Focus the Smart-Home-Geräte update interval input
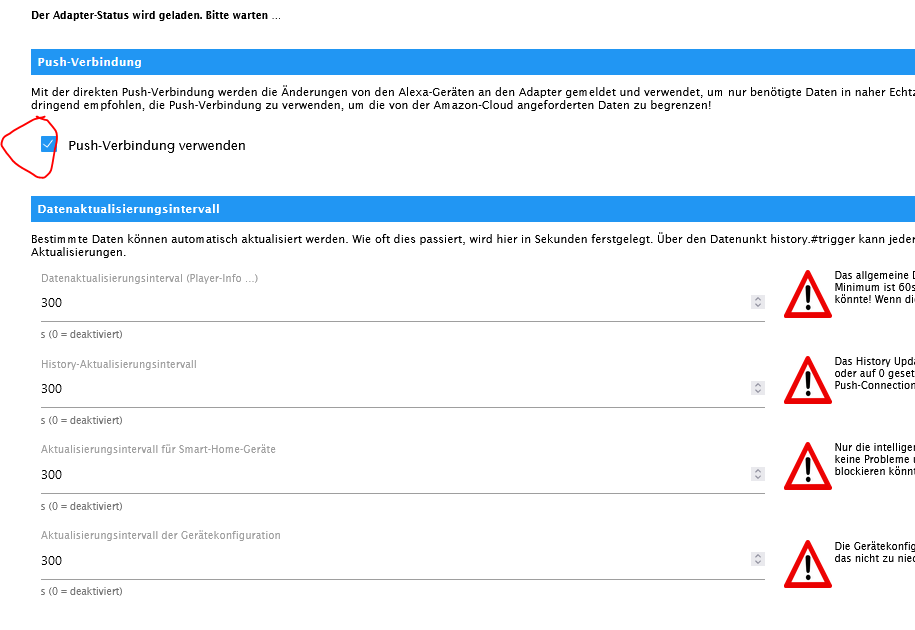 tap(390, 474)
